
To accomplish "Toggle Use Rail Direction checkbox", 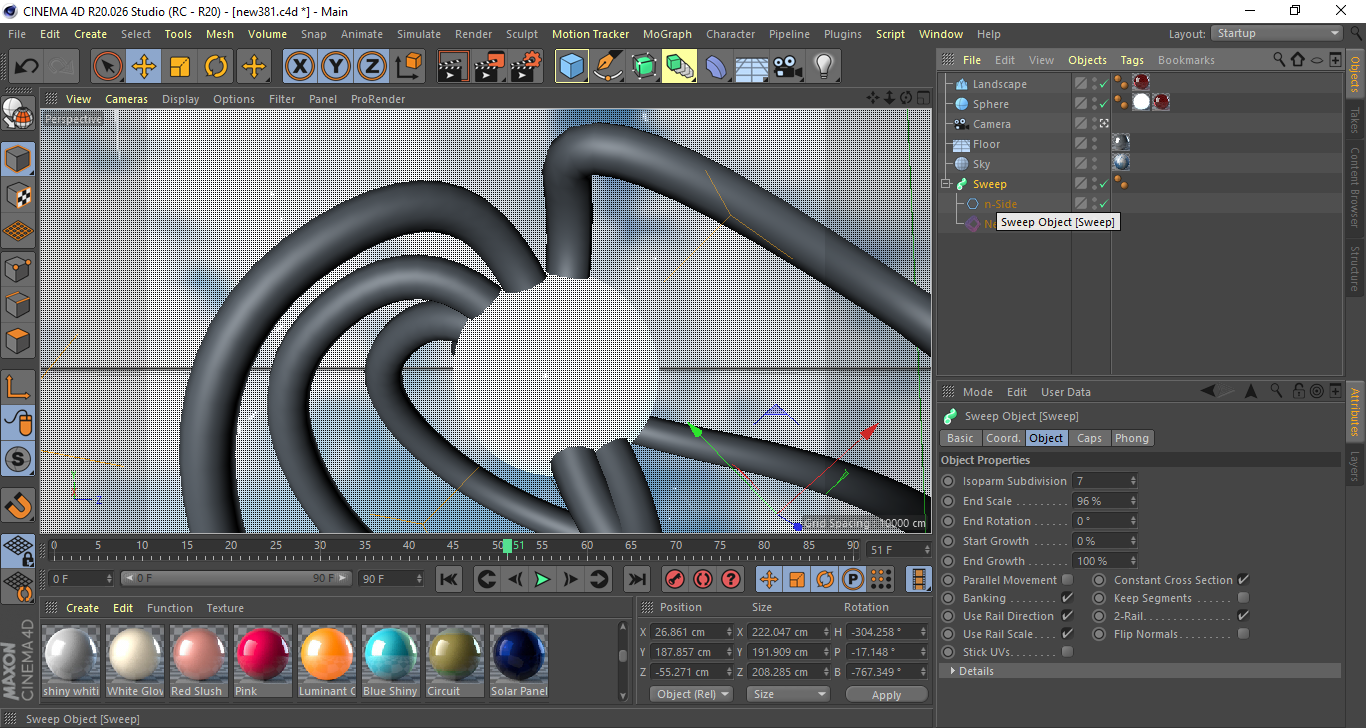I will [x=1067, y=616].
